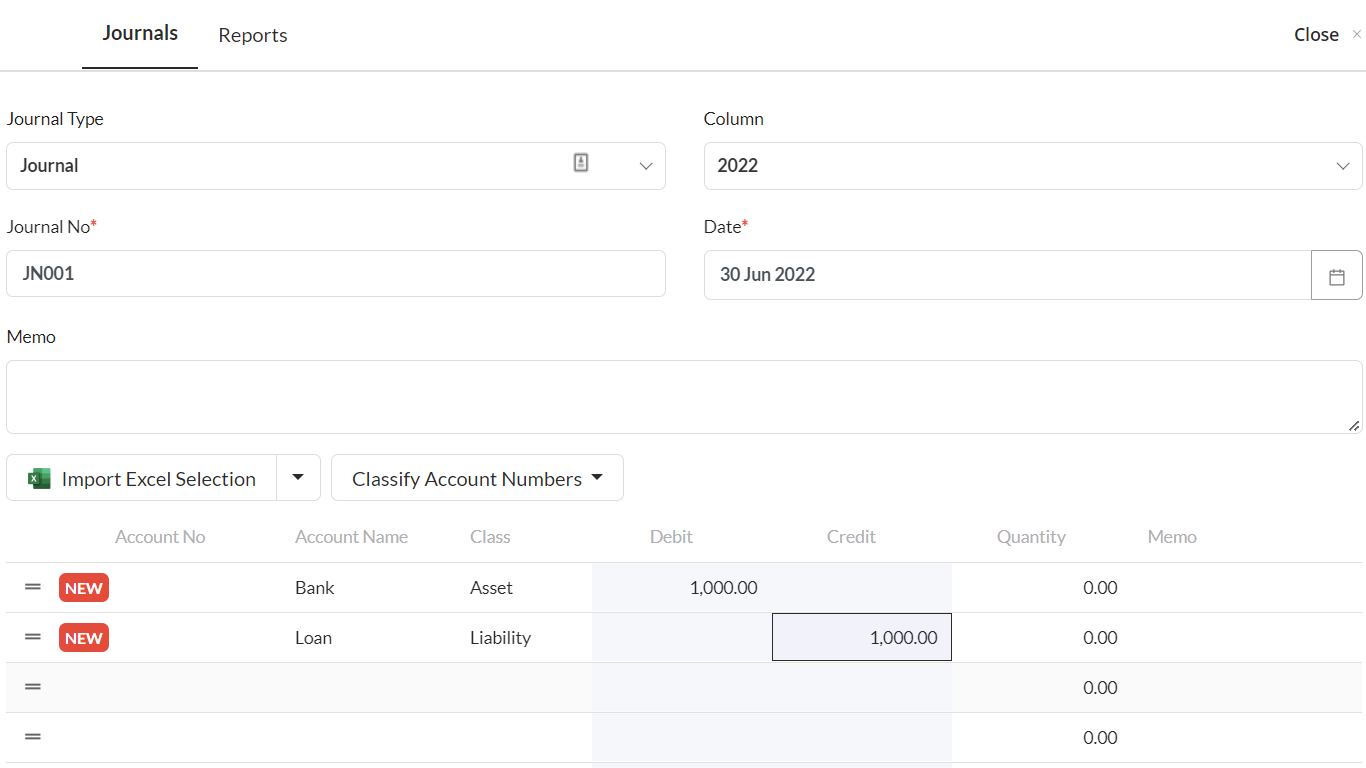Click the contact card icon in Journal Type
This screenshot has width=1366, height=768.
[581, 163]
